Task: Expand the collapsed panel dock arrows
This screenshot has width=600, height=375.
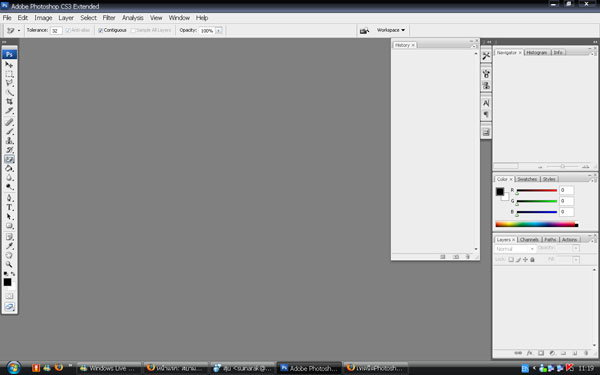Action: pyautogui.click(x=489, y=42)
